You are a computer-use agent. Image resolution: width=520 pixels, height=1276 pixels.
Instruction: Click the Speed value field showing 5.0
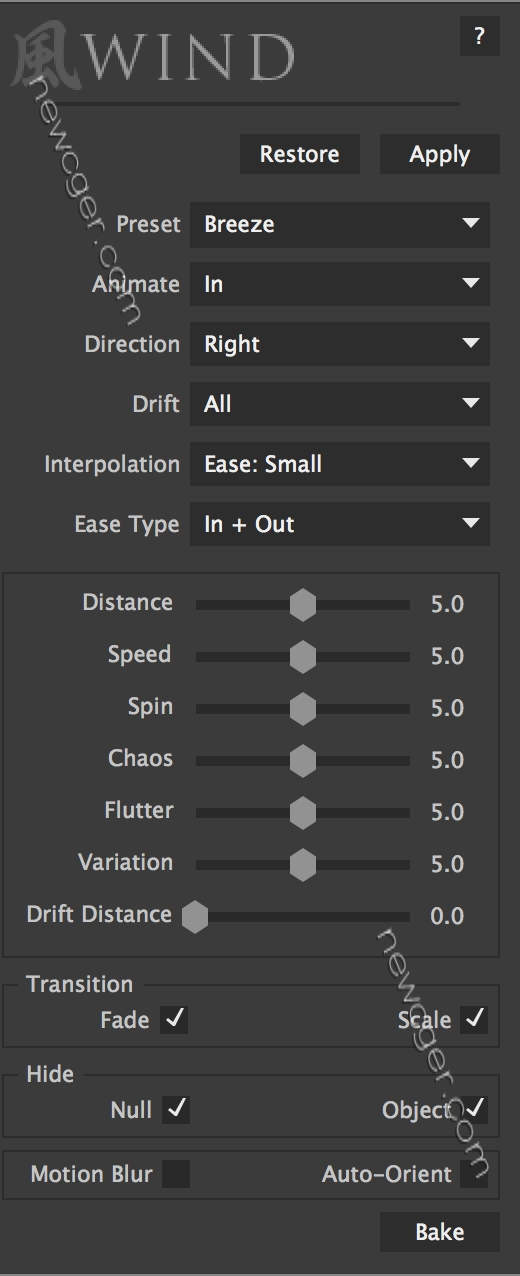coord(447,656)
